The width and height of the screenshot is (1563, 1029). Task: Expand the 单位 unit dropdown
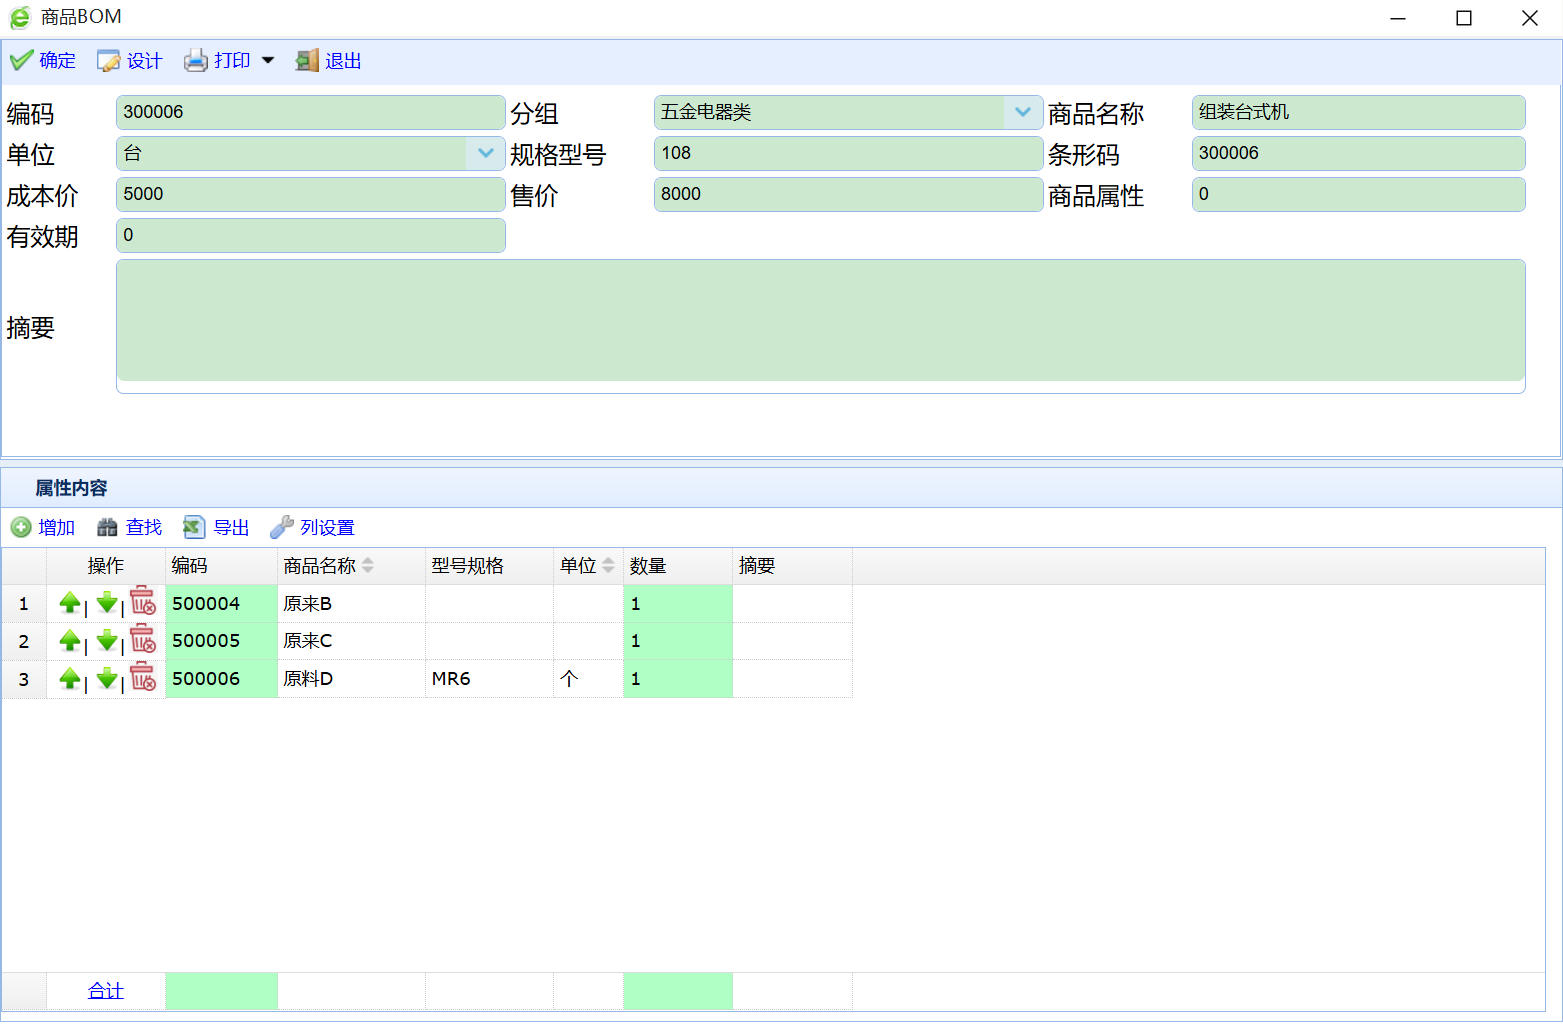tap(485, 153)
